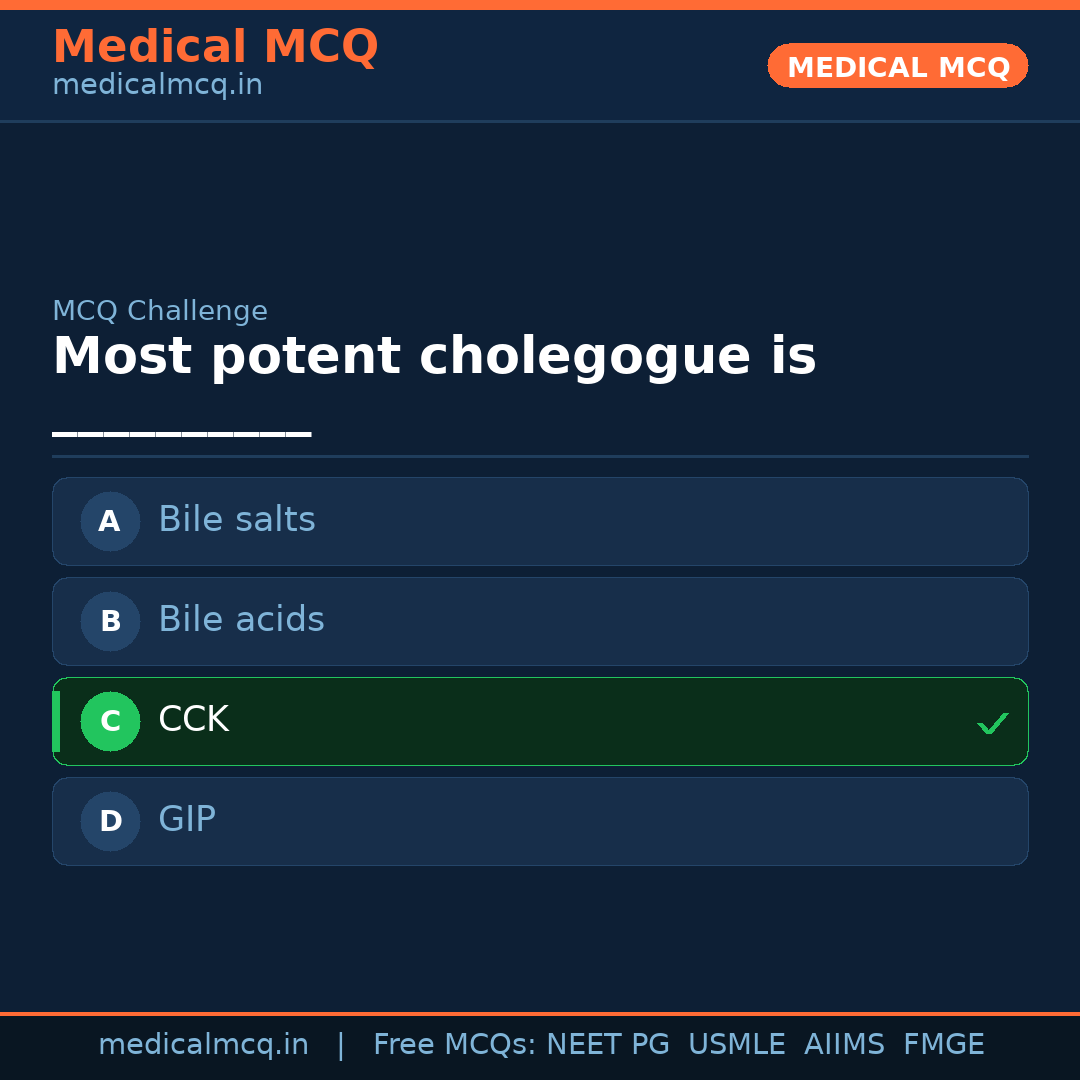Select the Bile salts answer
The height and width of the screenshot is (1080, 1080).
click(237, 520)
